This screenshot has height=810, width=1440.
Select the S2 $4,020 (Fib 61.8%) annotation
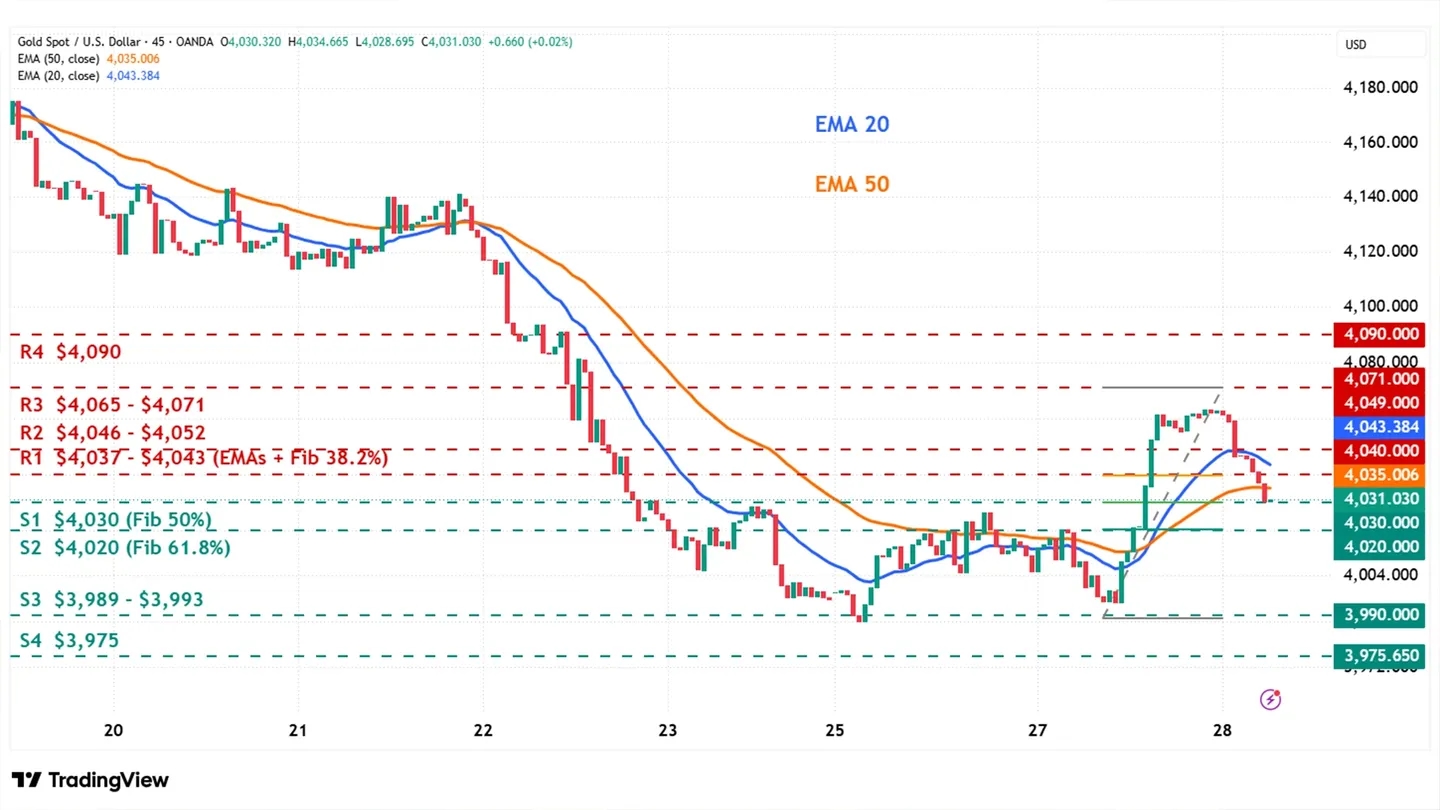point(125,547)
